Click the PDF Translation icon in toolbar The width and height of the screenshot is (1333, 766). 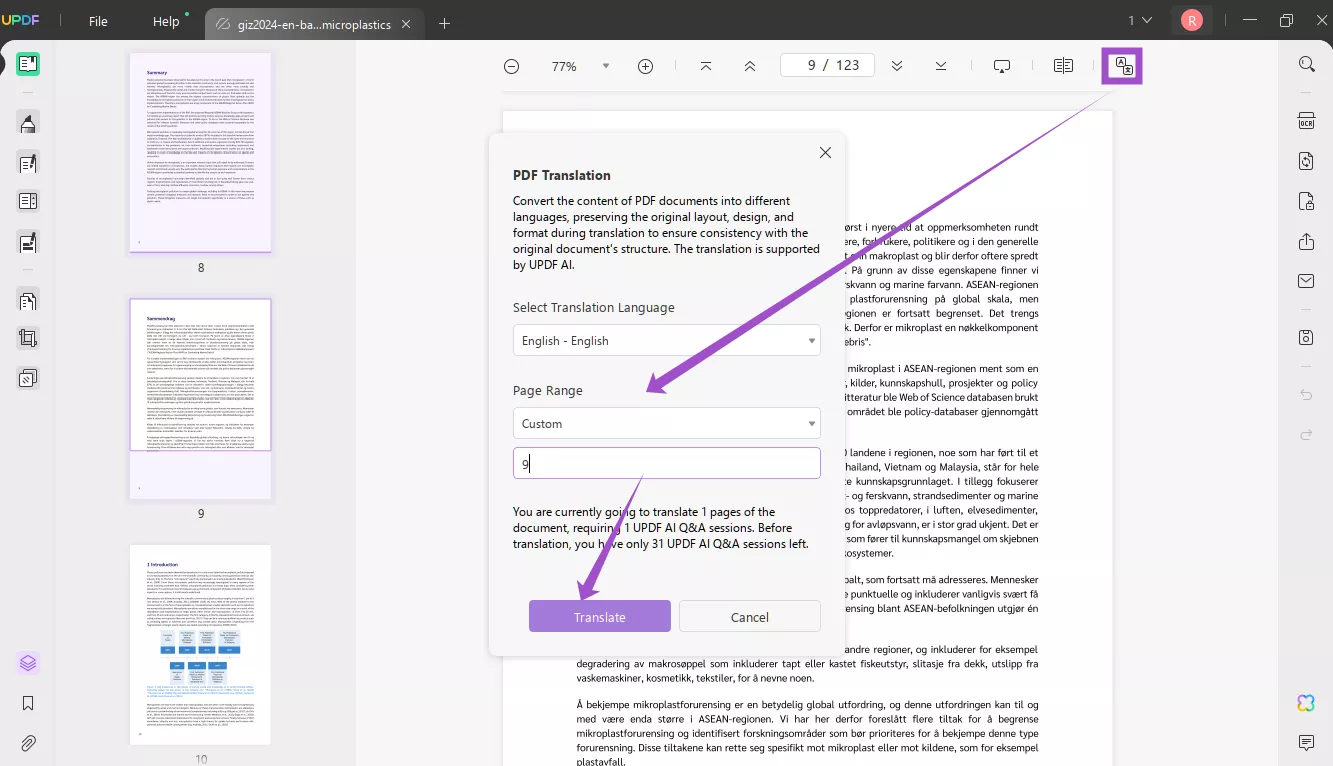tap(1123, 66)
